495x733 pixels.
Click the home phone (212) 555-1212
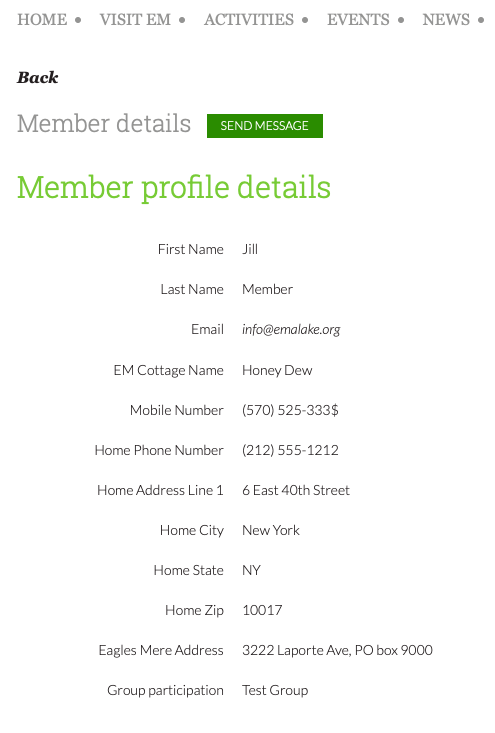[x=290, y=450]
